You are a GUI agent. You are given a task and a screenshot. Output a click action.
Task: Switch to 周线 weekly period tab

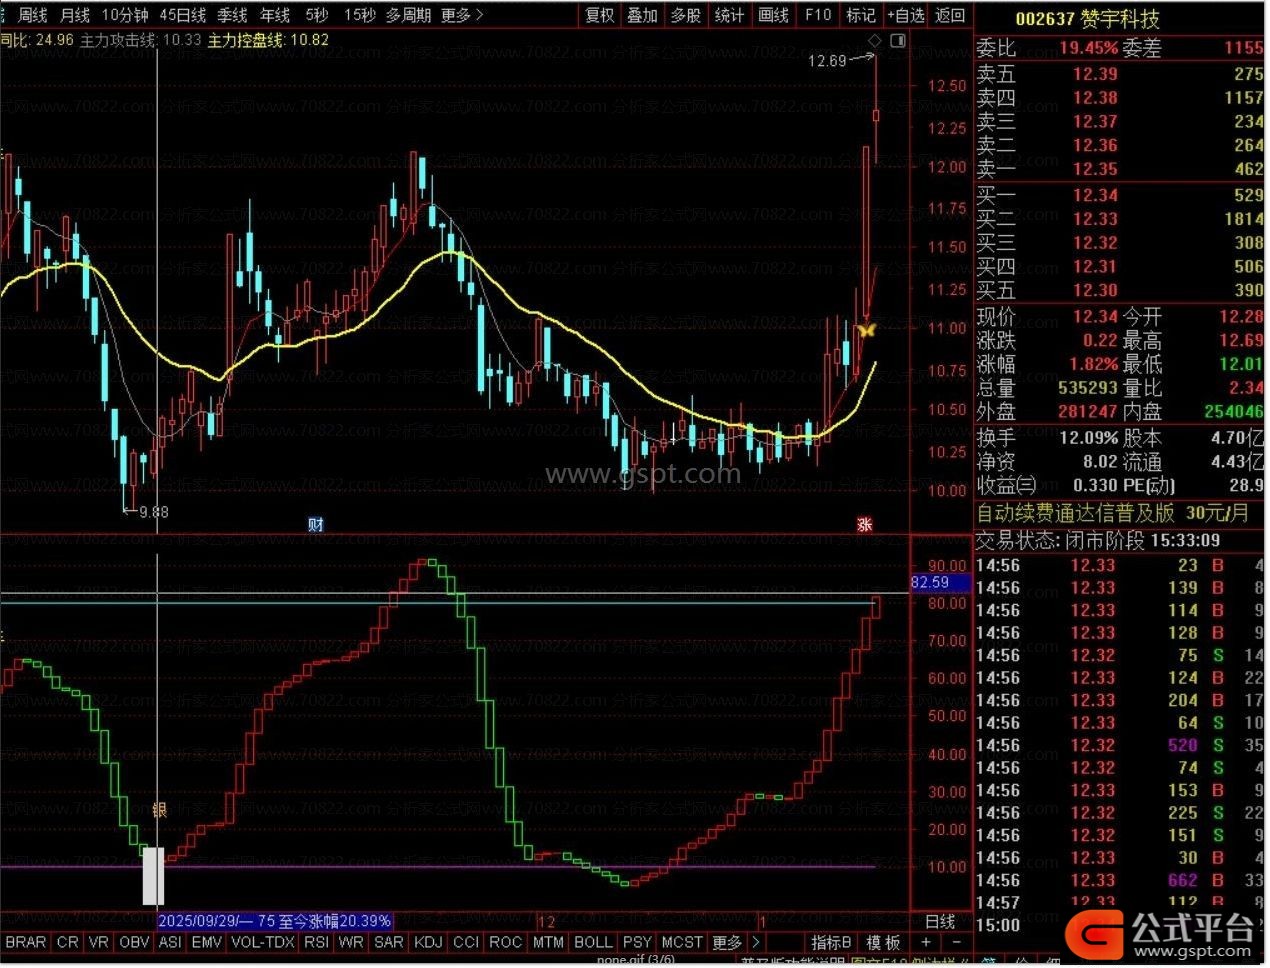[x=33, y=15]
